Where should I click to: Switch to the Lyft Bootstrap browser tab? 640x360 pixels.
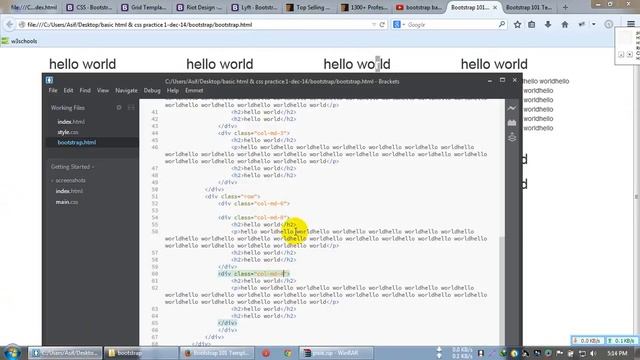(254, 7)
